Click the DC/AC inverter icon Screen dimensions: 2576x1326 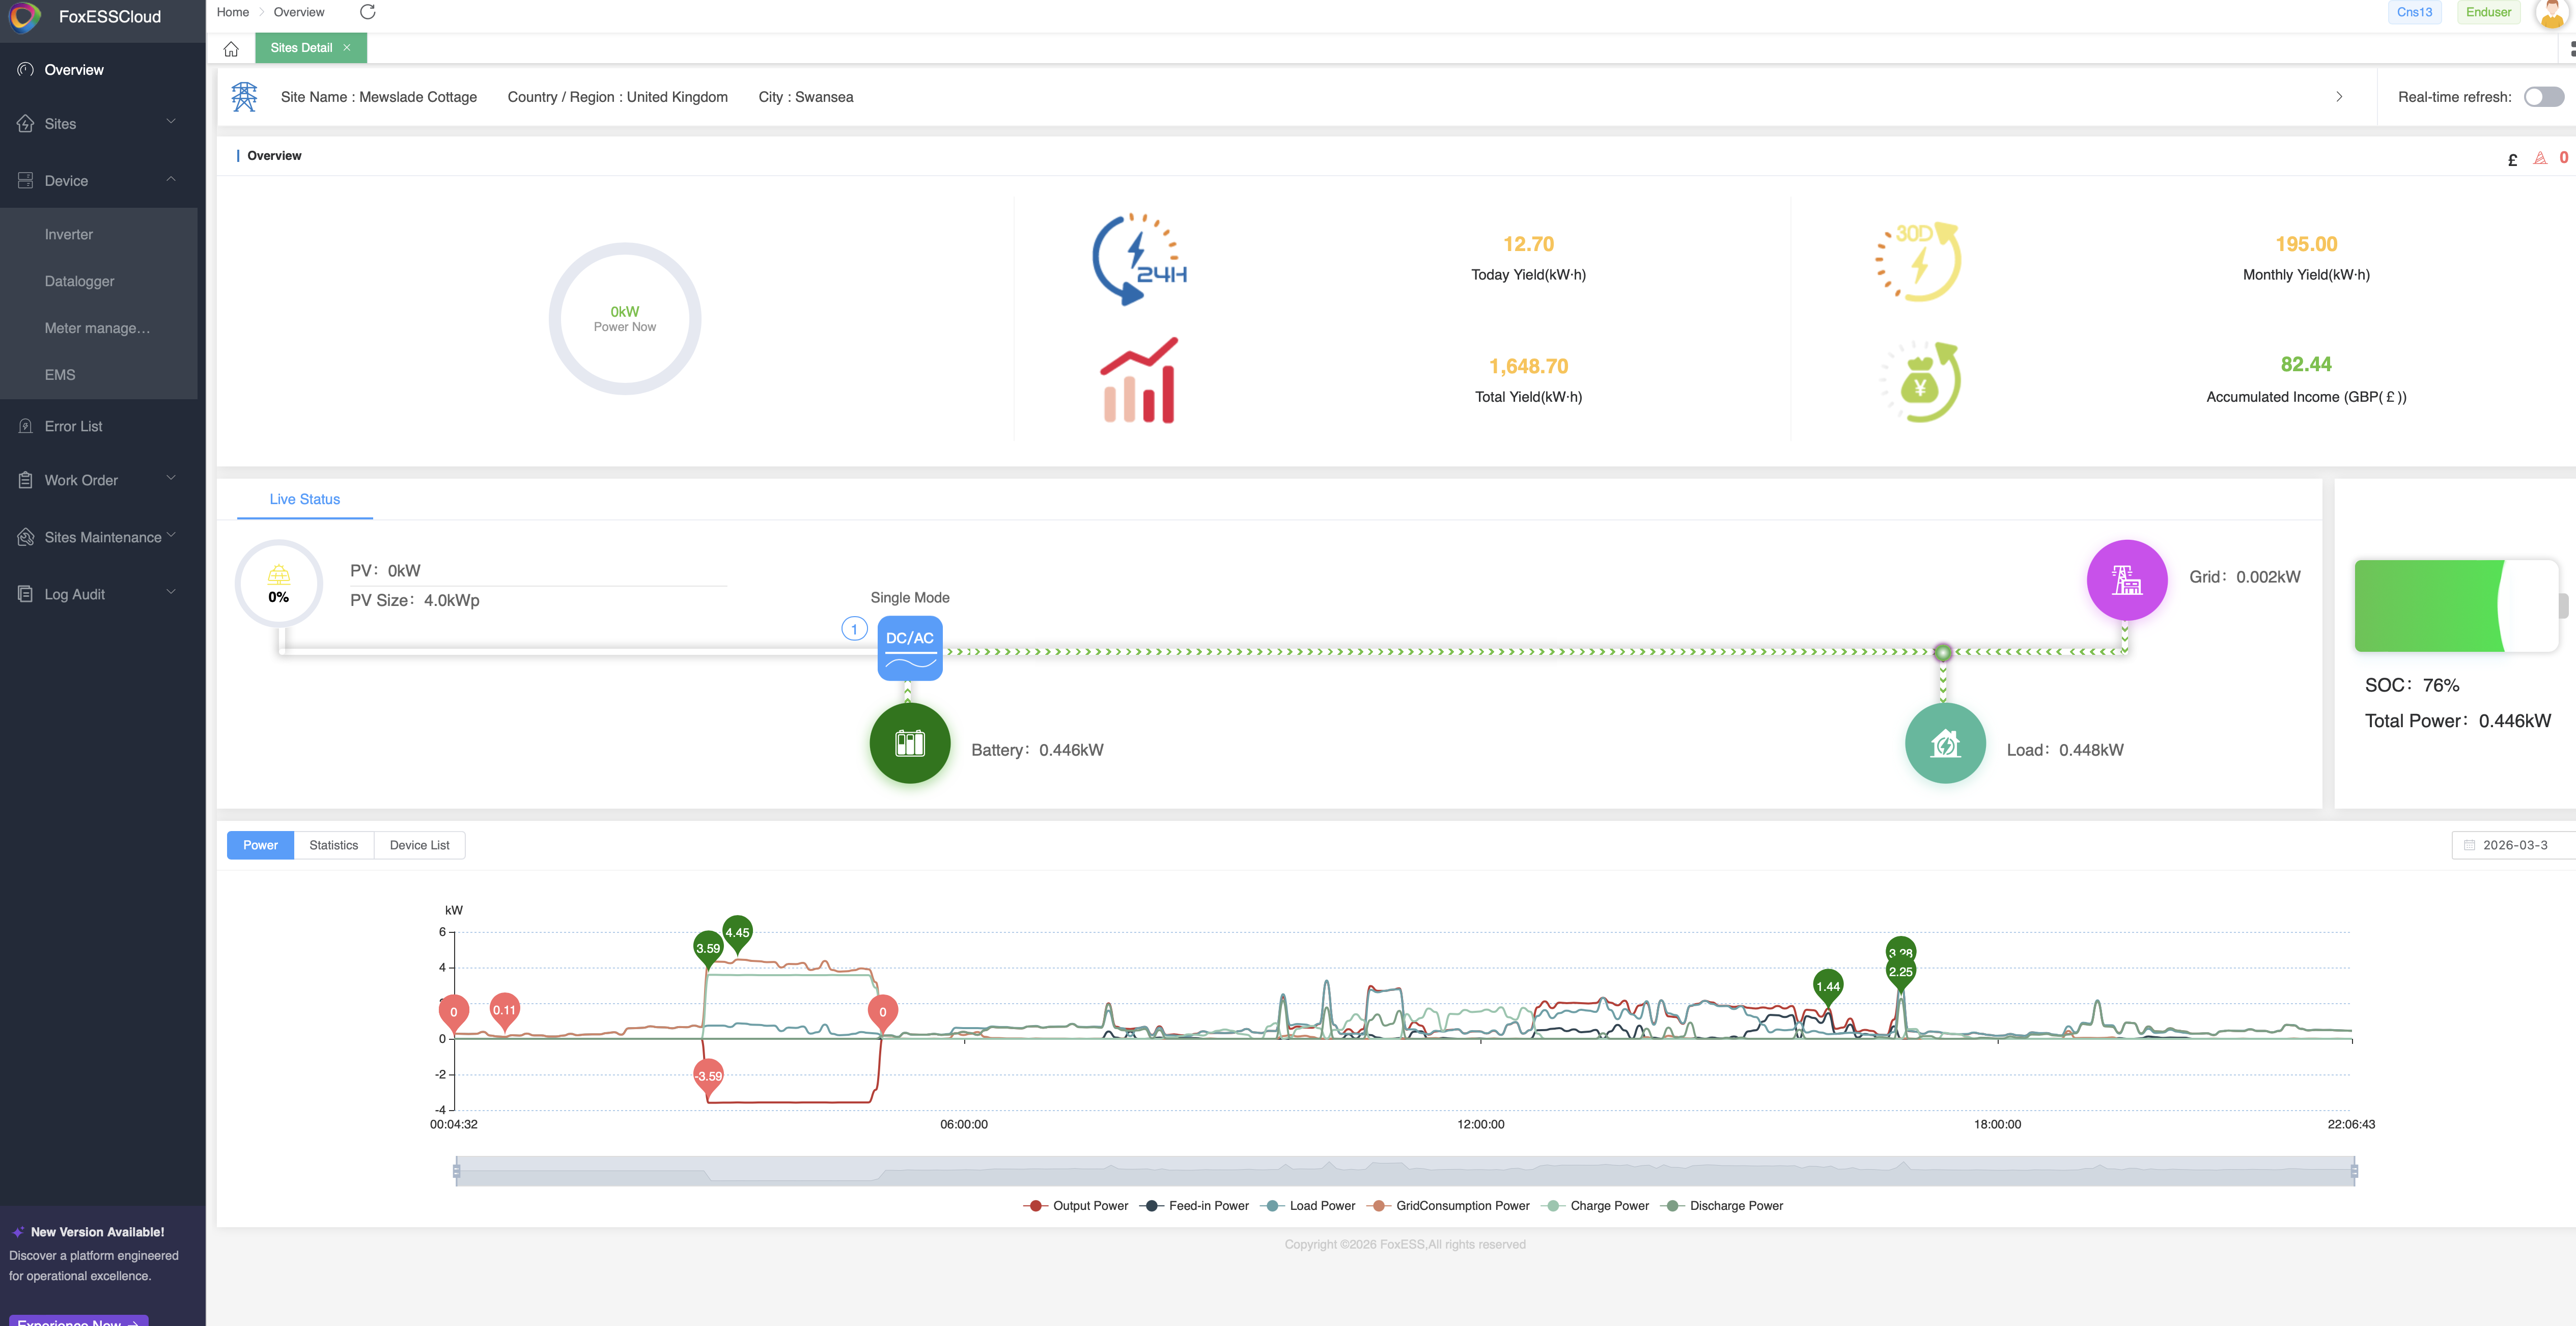pos(909,648)
